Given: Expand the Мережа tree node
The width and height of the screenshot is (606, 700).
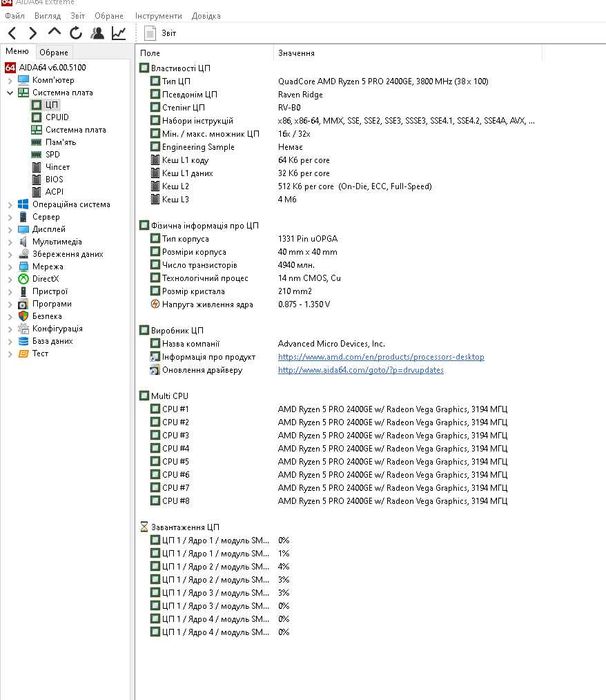Looking at the screenshot, I should 10,267.
